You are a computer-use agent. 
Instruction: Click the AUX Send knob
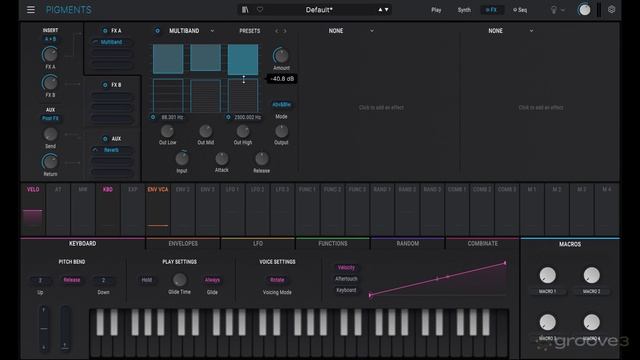coord(50,134)
